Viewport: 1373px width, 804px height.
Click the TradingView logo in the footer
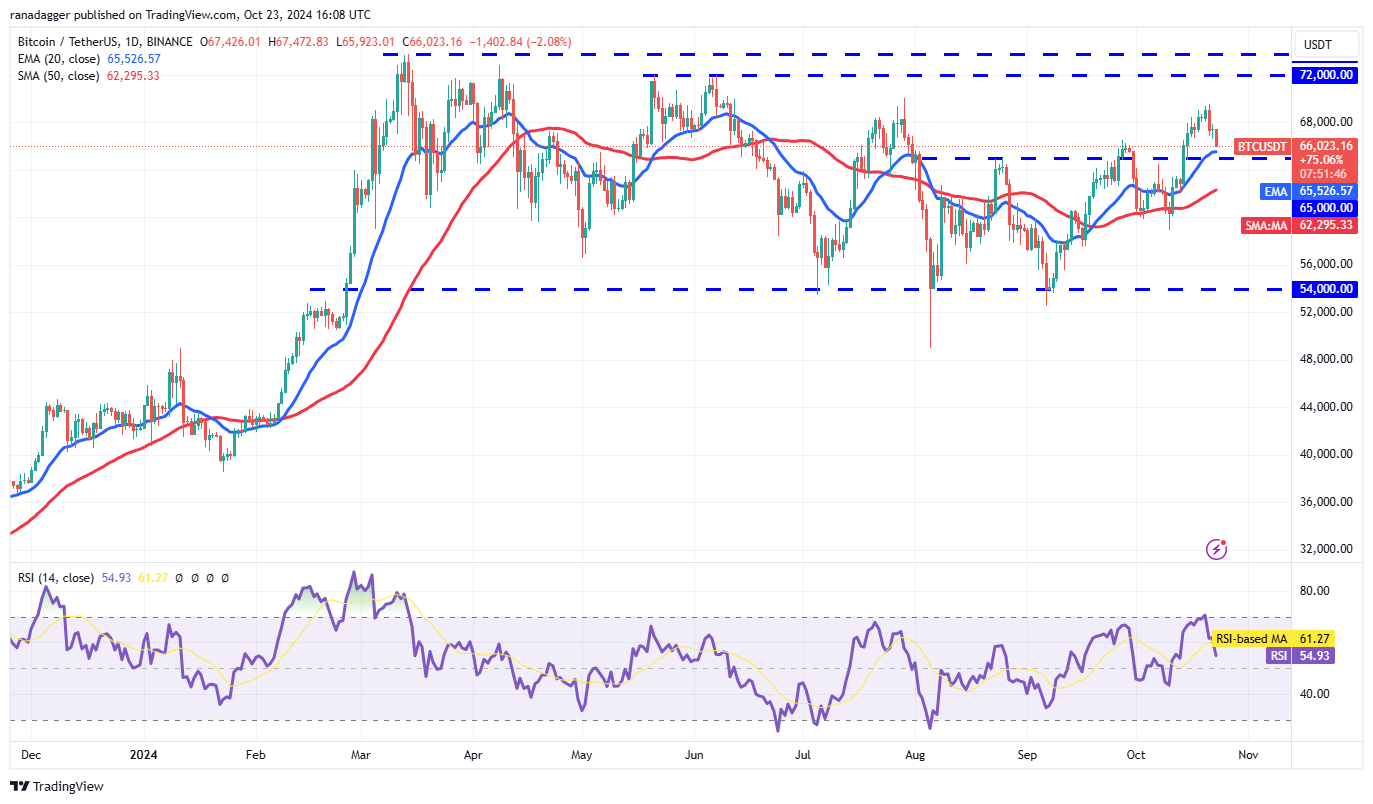(x=57, y=786)
